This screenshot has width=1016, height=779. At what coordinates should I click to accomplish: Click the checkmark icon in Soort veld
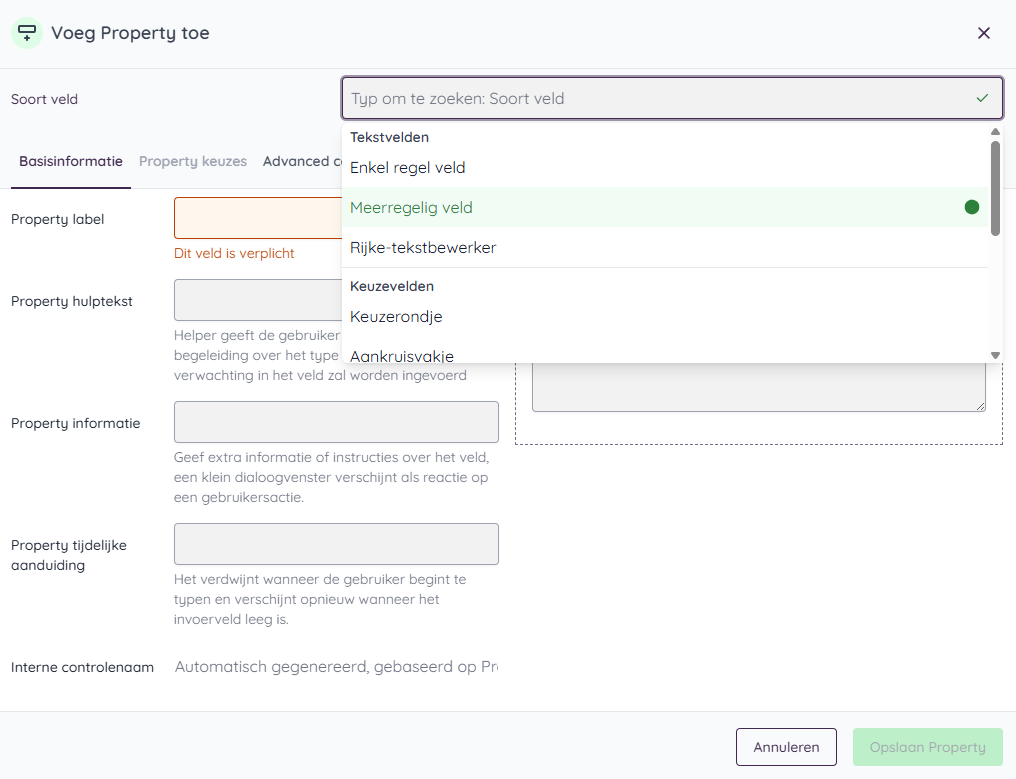tap(982, 99)
